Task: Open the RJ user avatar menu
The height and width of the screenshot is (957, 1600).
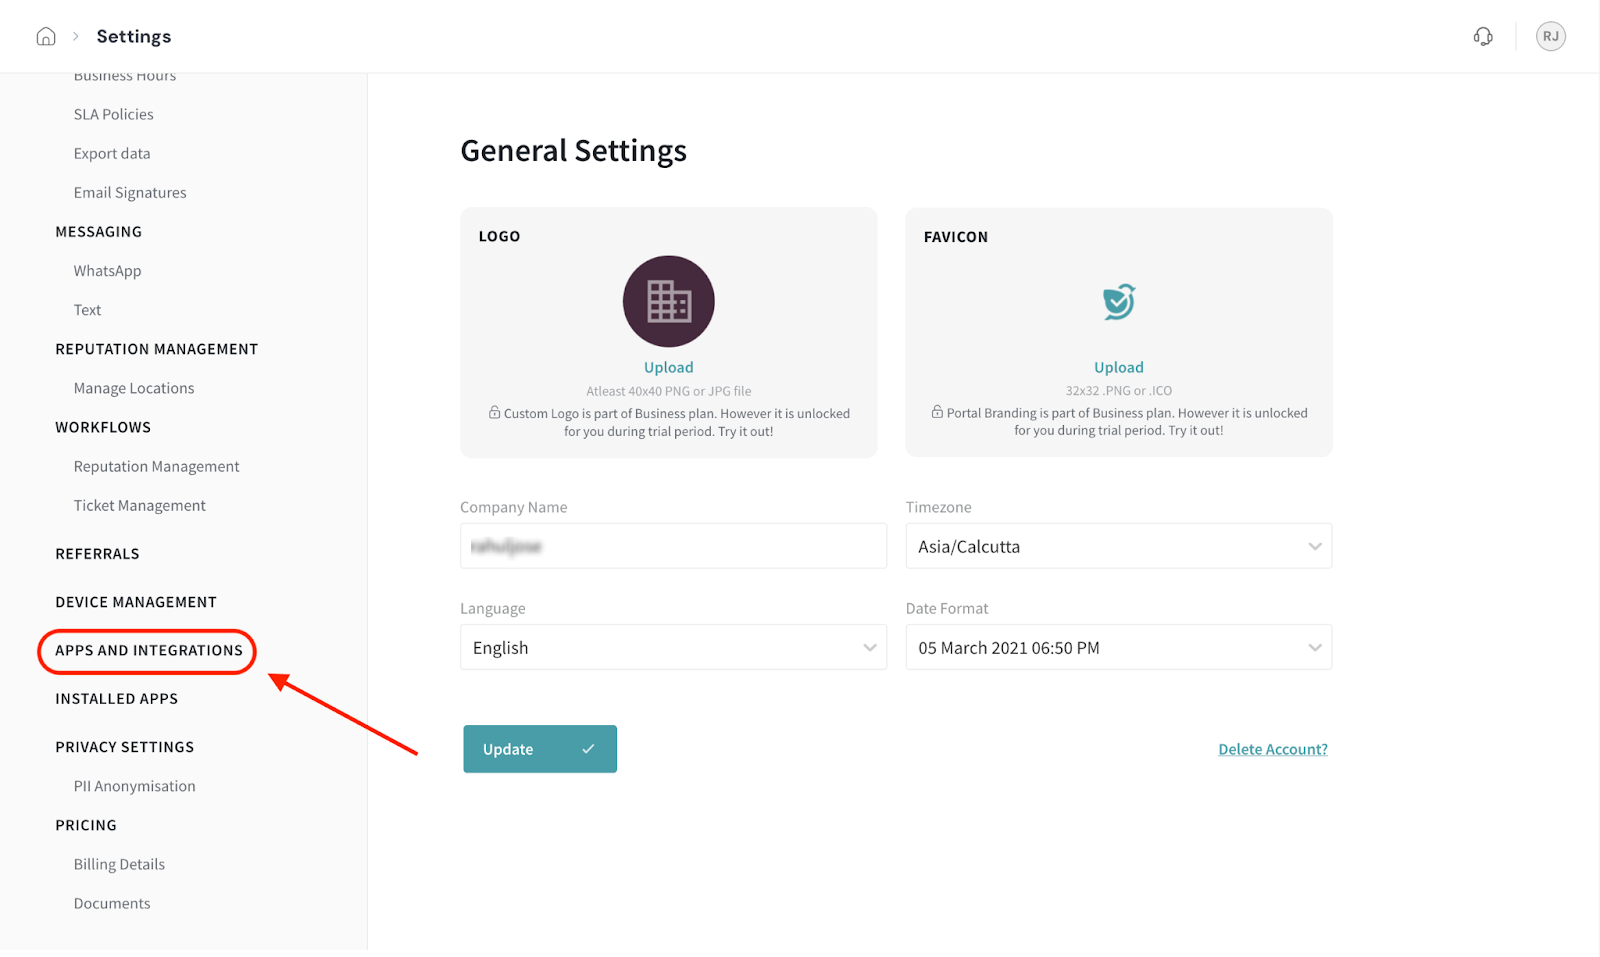Action: 1550,37
